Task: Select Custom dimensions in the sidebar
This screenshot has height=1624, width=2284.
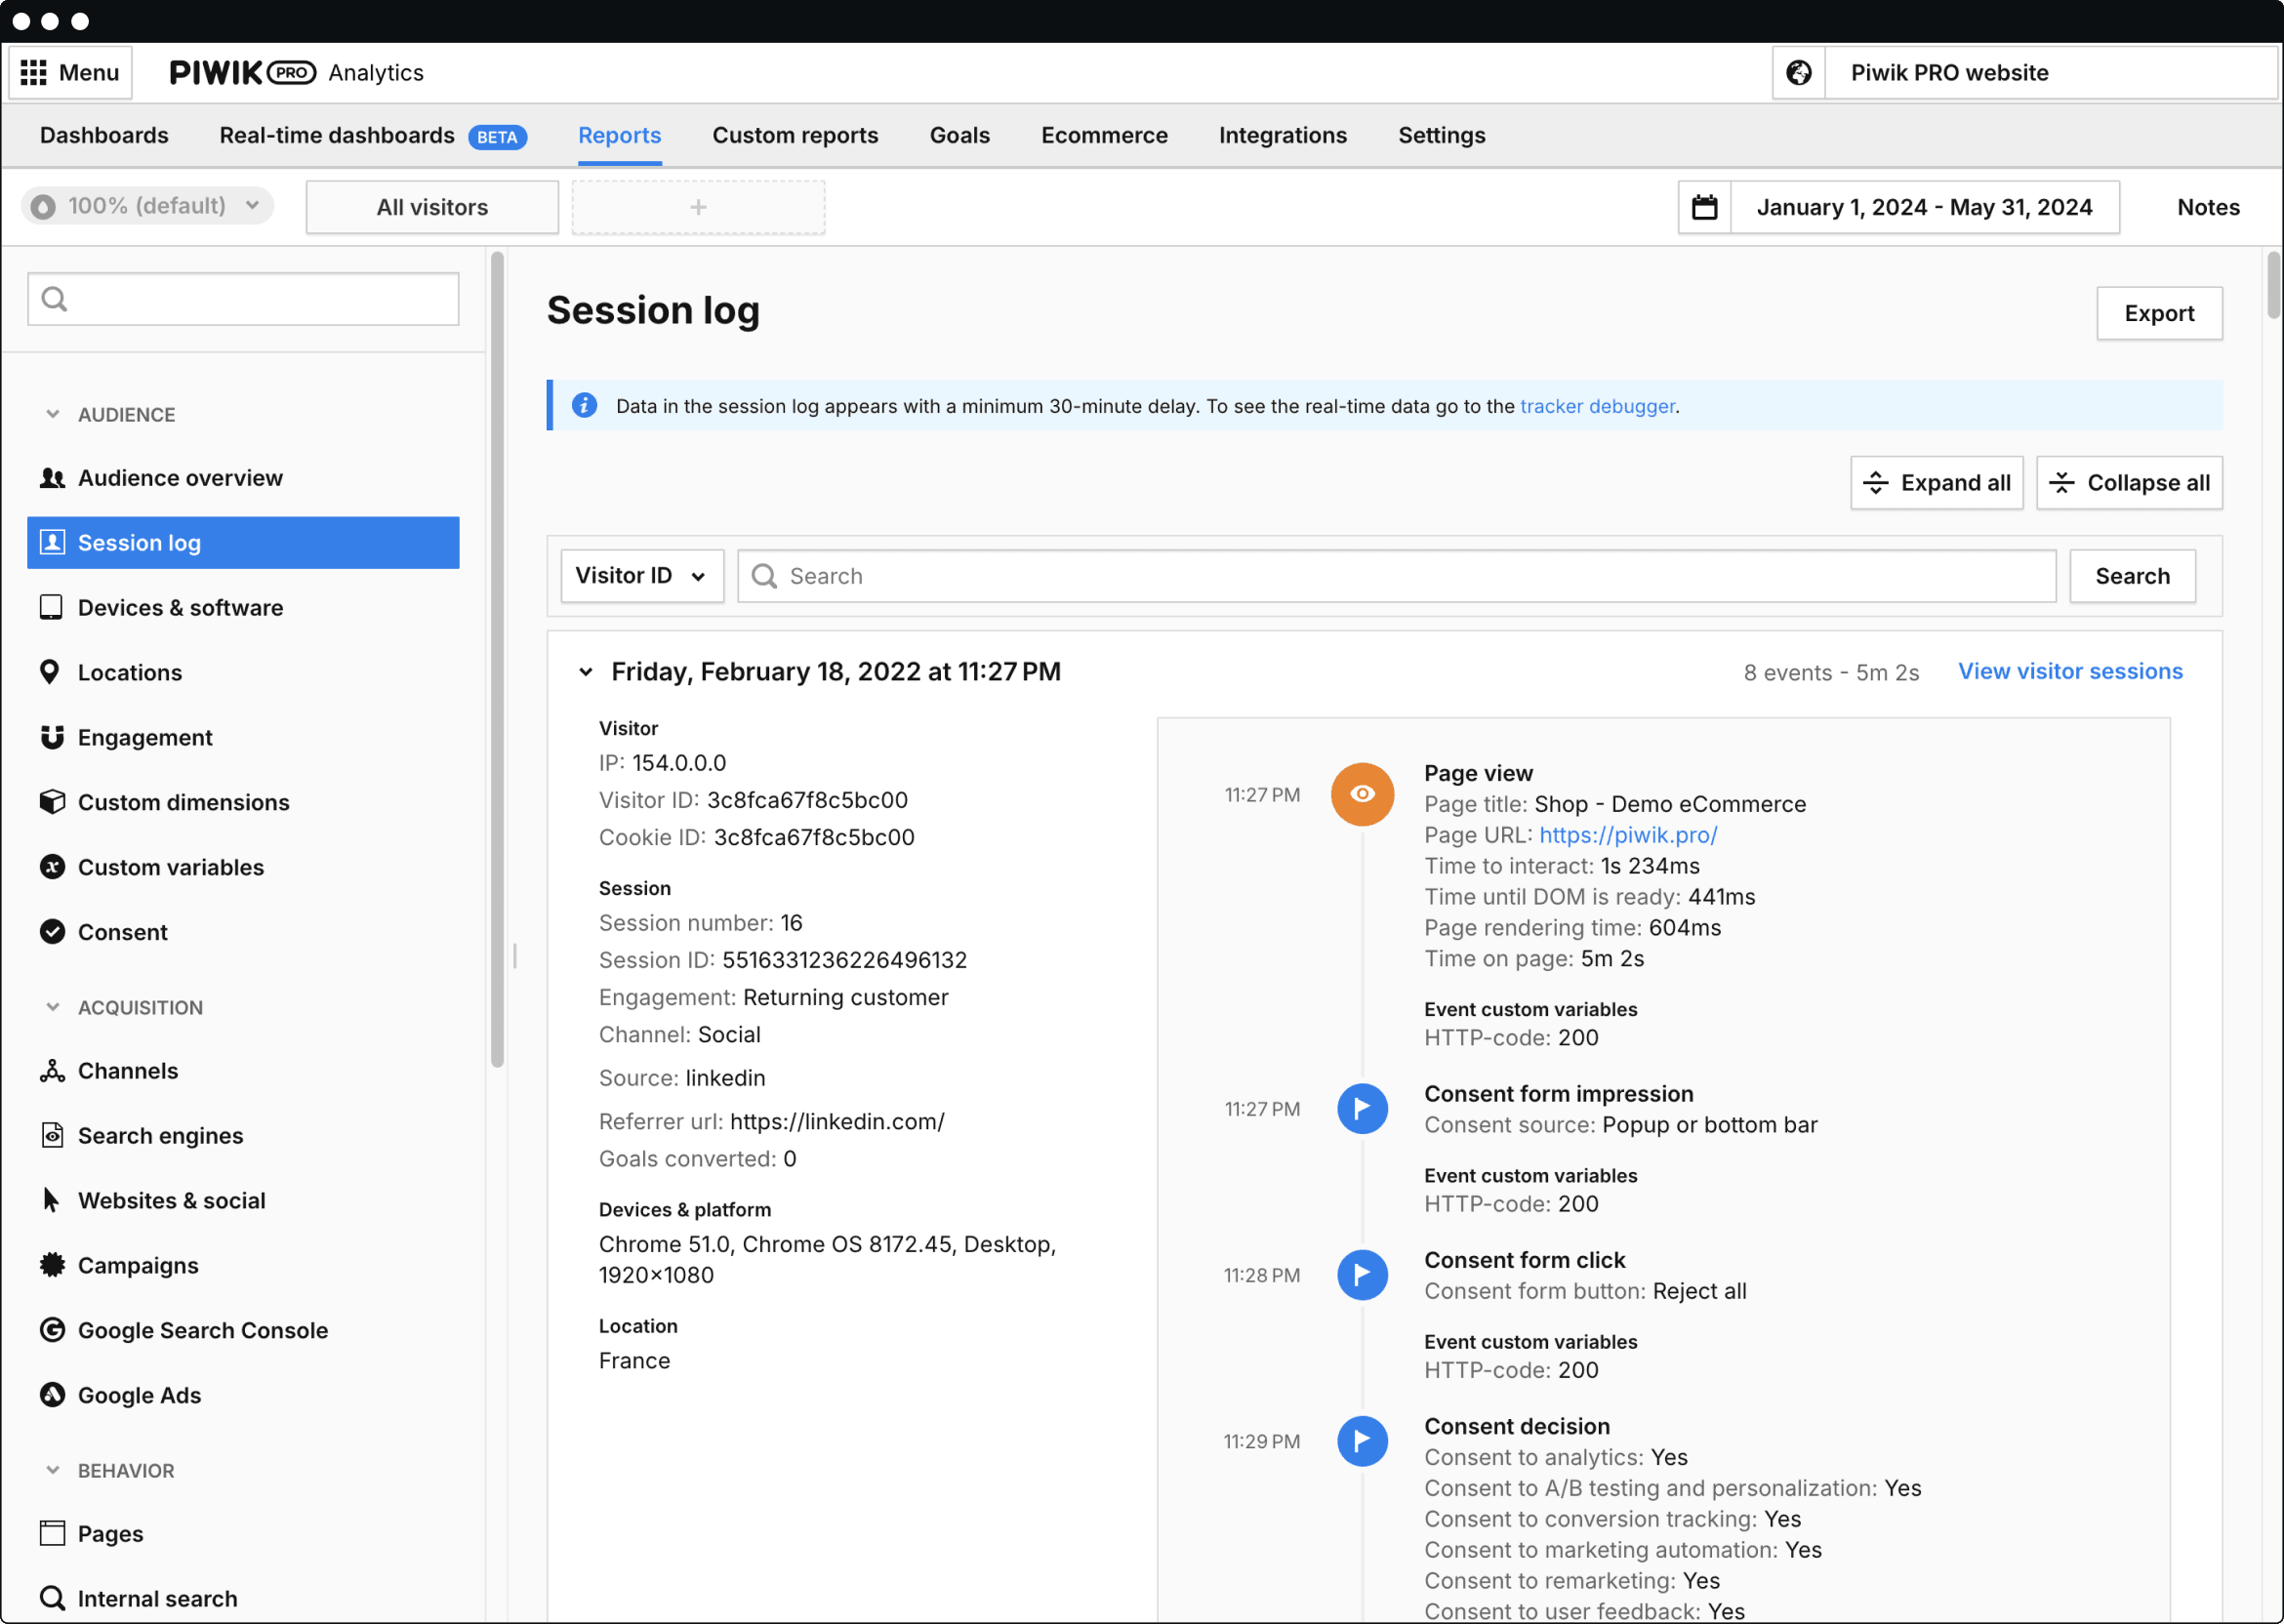Action: tap(184, 802)
